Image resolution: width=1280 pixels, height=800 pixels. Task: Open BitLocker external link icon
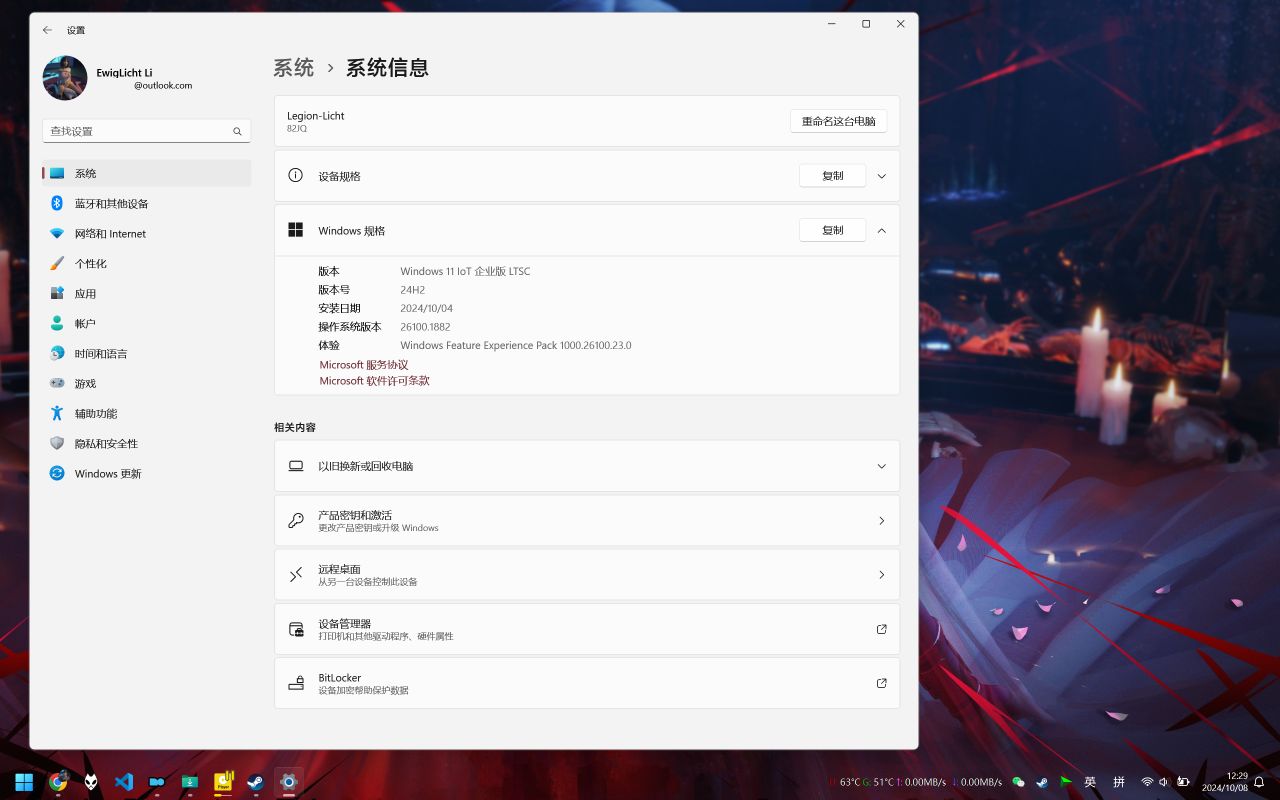coord(881,683)
